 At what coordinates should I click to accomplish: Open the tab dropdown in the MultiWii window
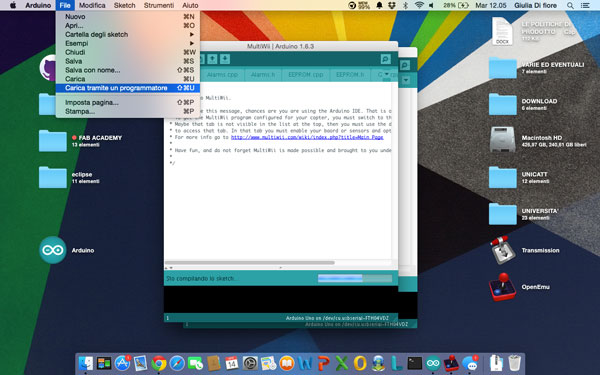[x=387, y=74]
